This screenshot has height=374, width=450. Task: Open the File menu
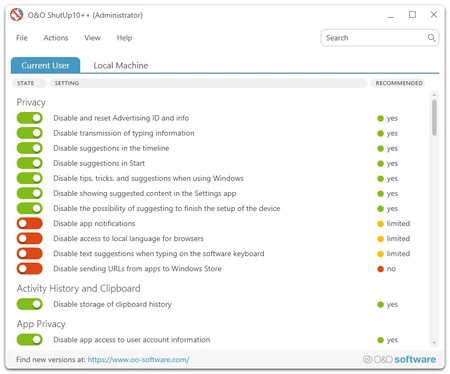point(22,38)
